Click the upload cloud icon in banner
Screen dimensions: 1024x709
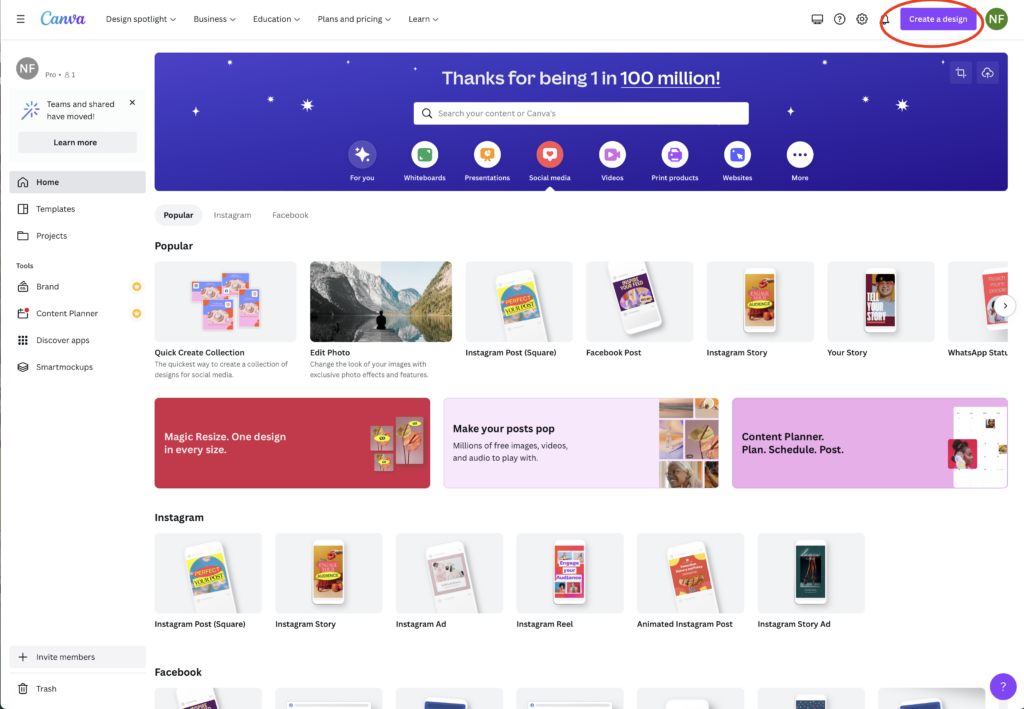click(x=987, y=72)
